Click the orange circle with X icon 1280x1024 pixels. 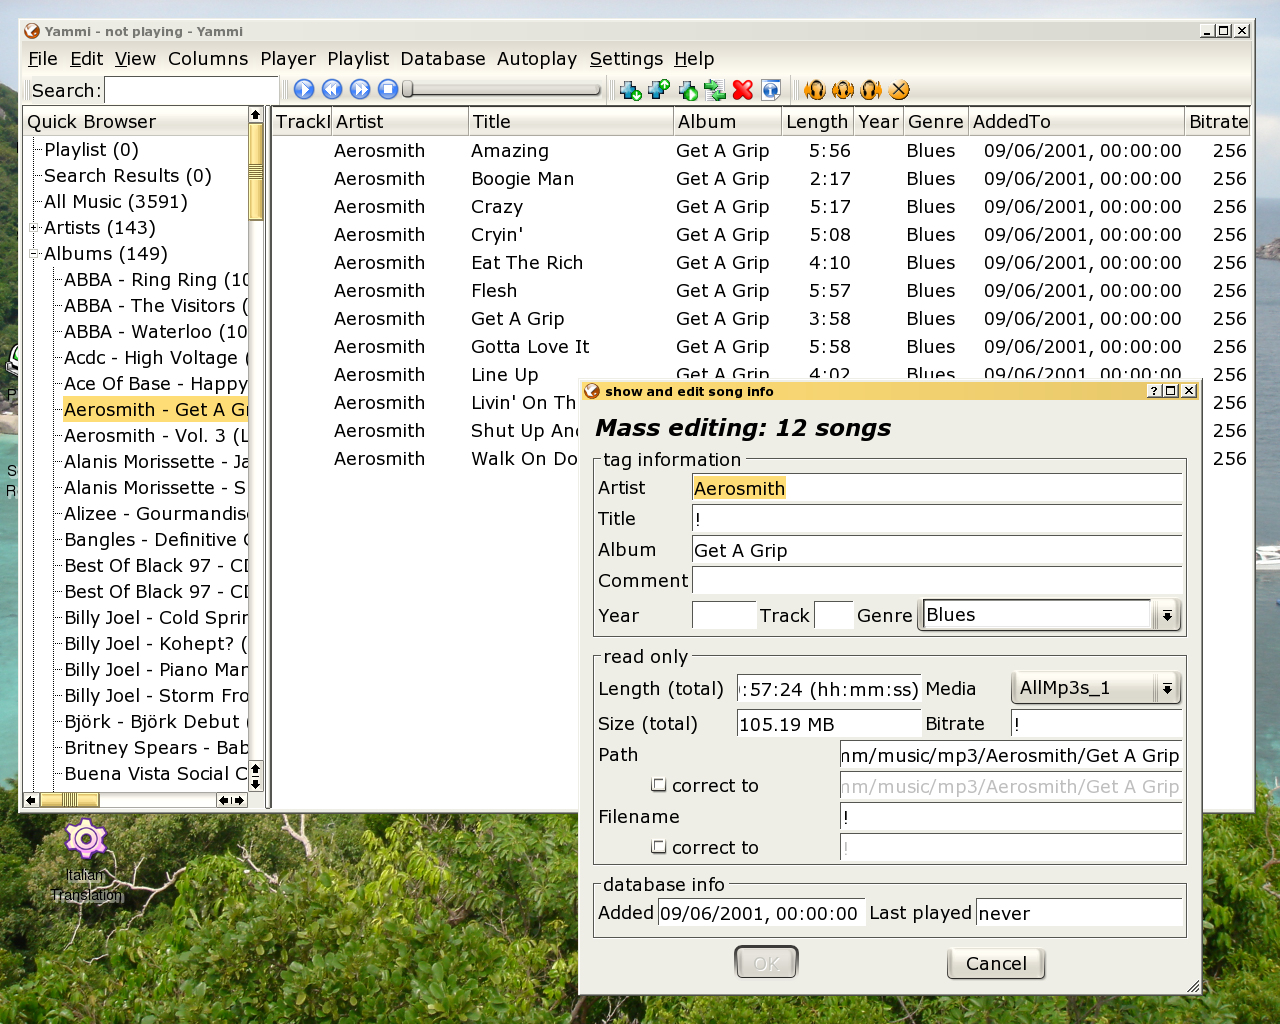(x=899, y=90)
